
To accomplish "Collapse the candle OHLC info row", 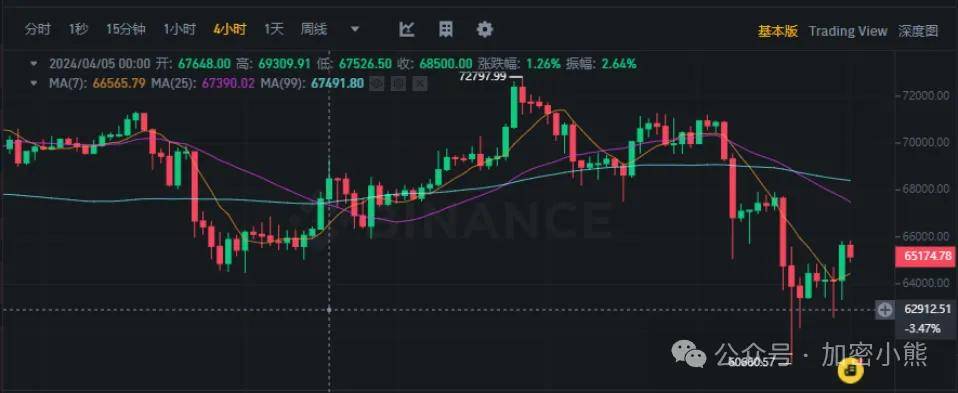I will point(35,64).
